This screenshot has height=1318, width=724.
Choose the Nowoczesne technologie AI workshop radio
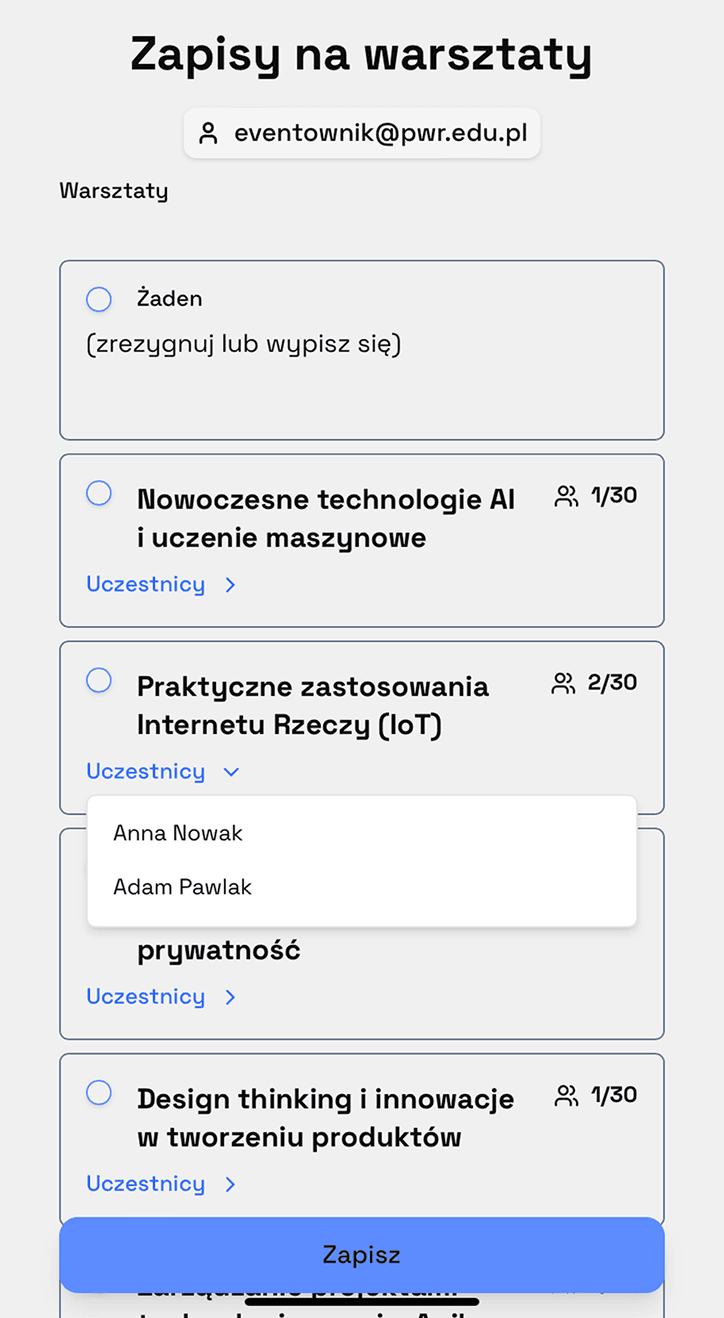click(x=99, y=493)
